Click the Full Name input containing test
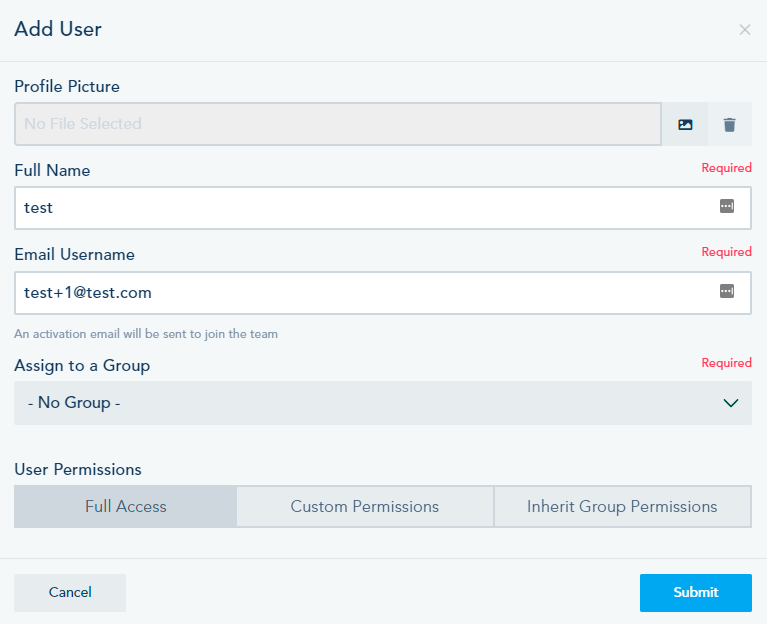767x624 pixels. 383,208
